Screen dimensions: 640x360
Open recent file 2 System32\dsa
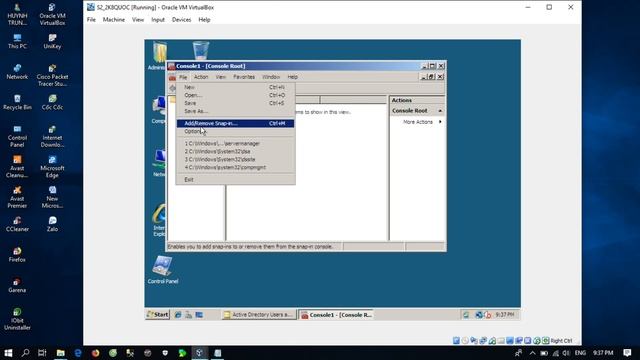coord(235,151)
